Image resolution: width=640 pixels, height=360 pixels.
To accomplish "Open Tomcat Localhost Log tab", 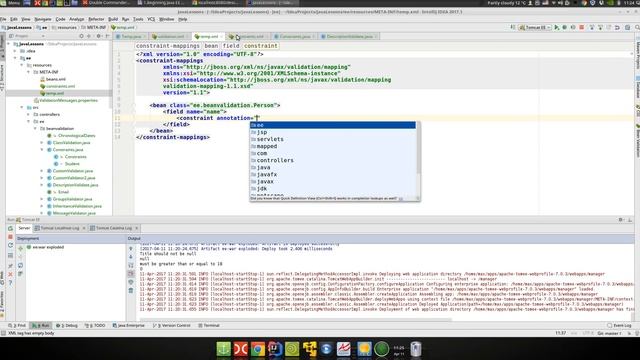I will [x=60, y=228].
